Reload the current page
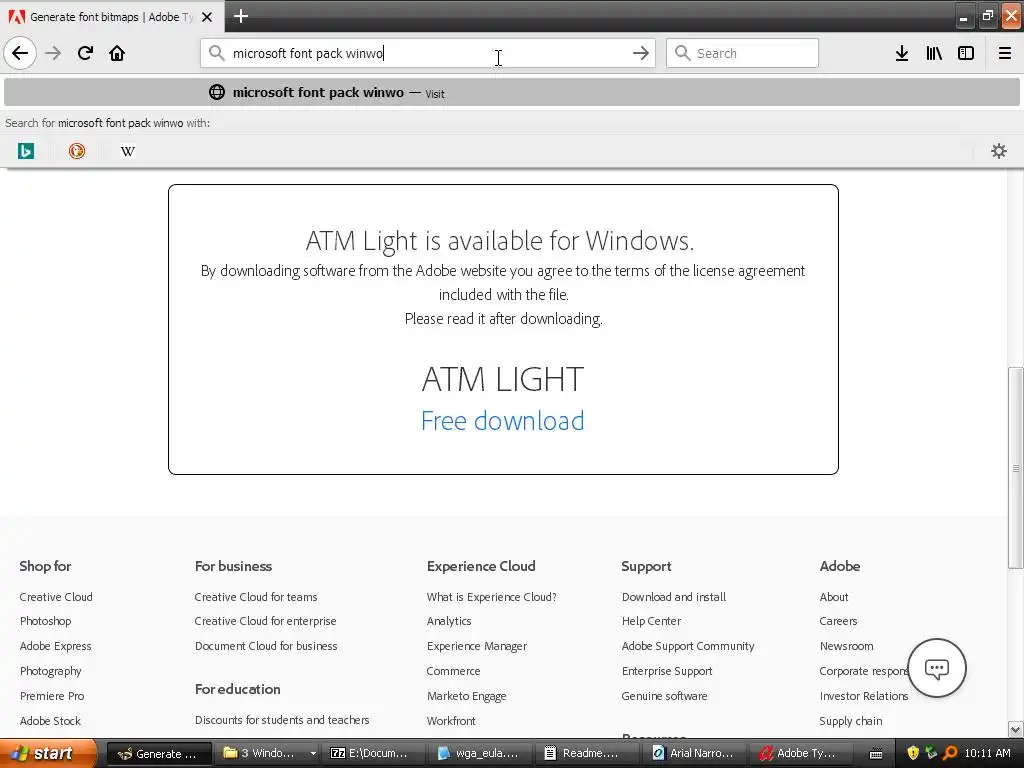This screenshot has height=768, width=1024. pyautogui.click(x=85, y=53)
